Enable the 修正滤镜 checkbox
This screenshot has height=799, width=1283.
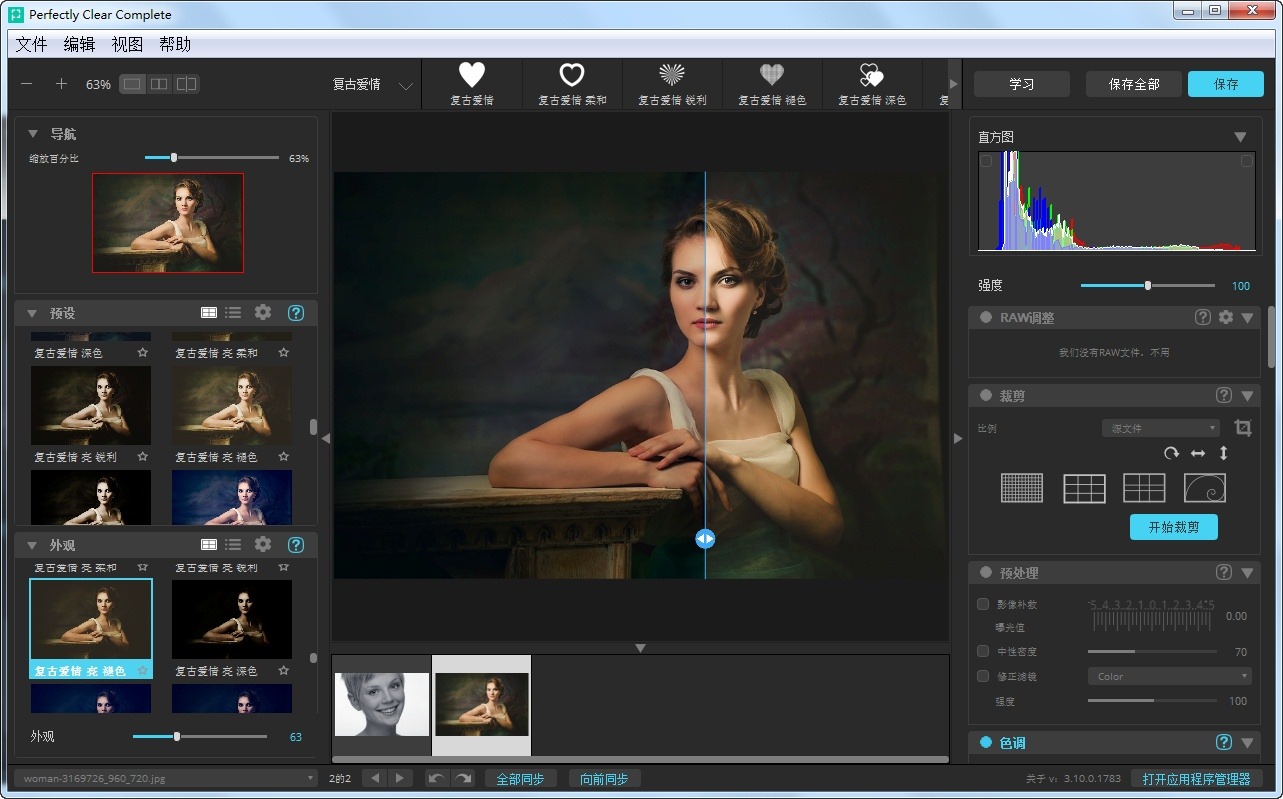pyautogui.click(x=983, y=676)
